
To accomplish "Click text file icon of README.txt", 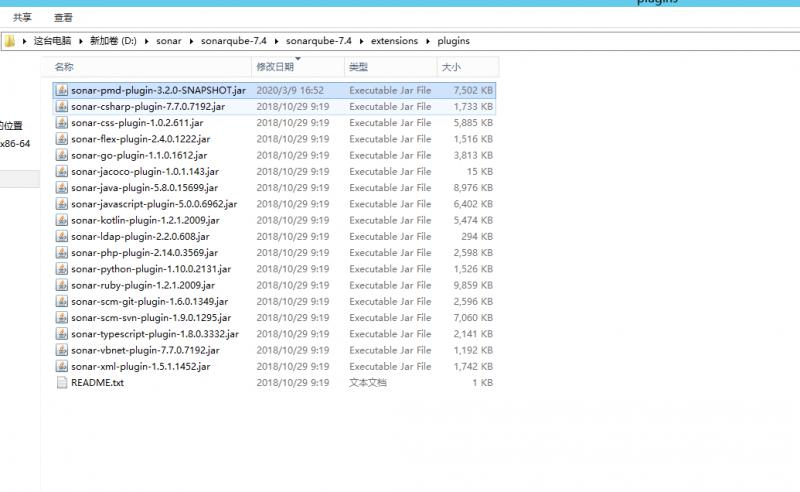I will tap(62, 383).
